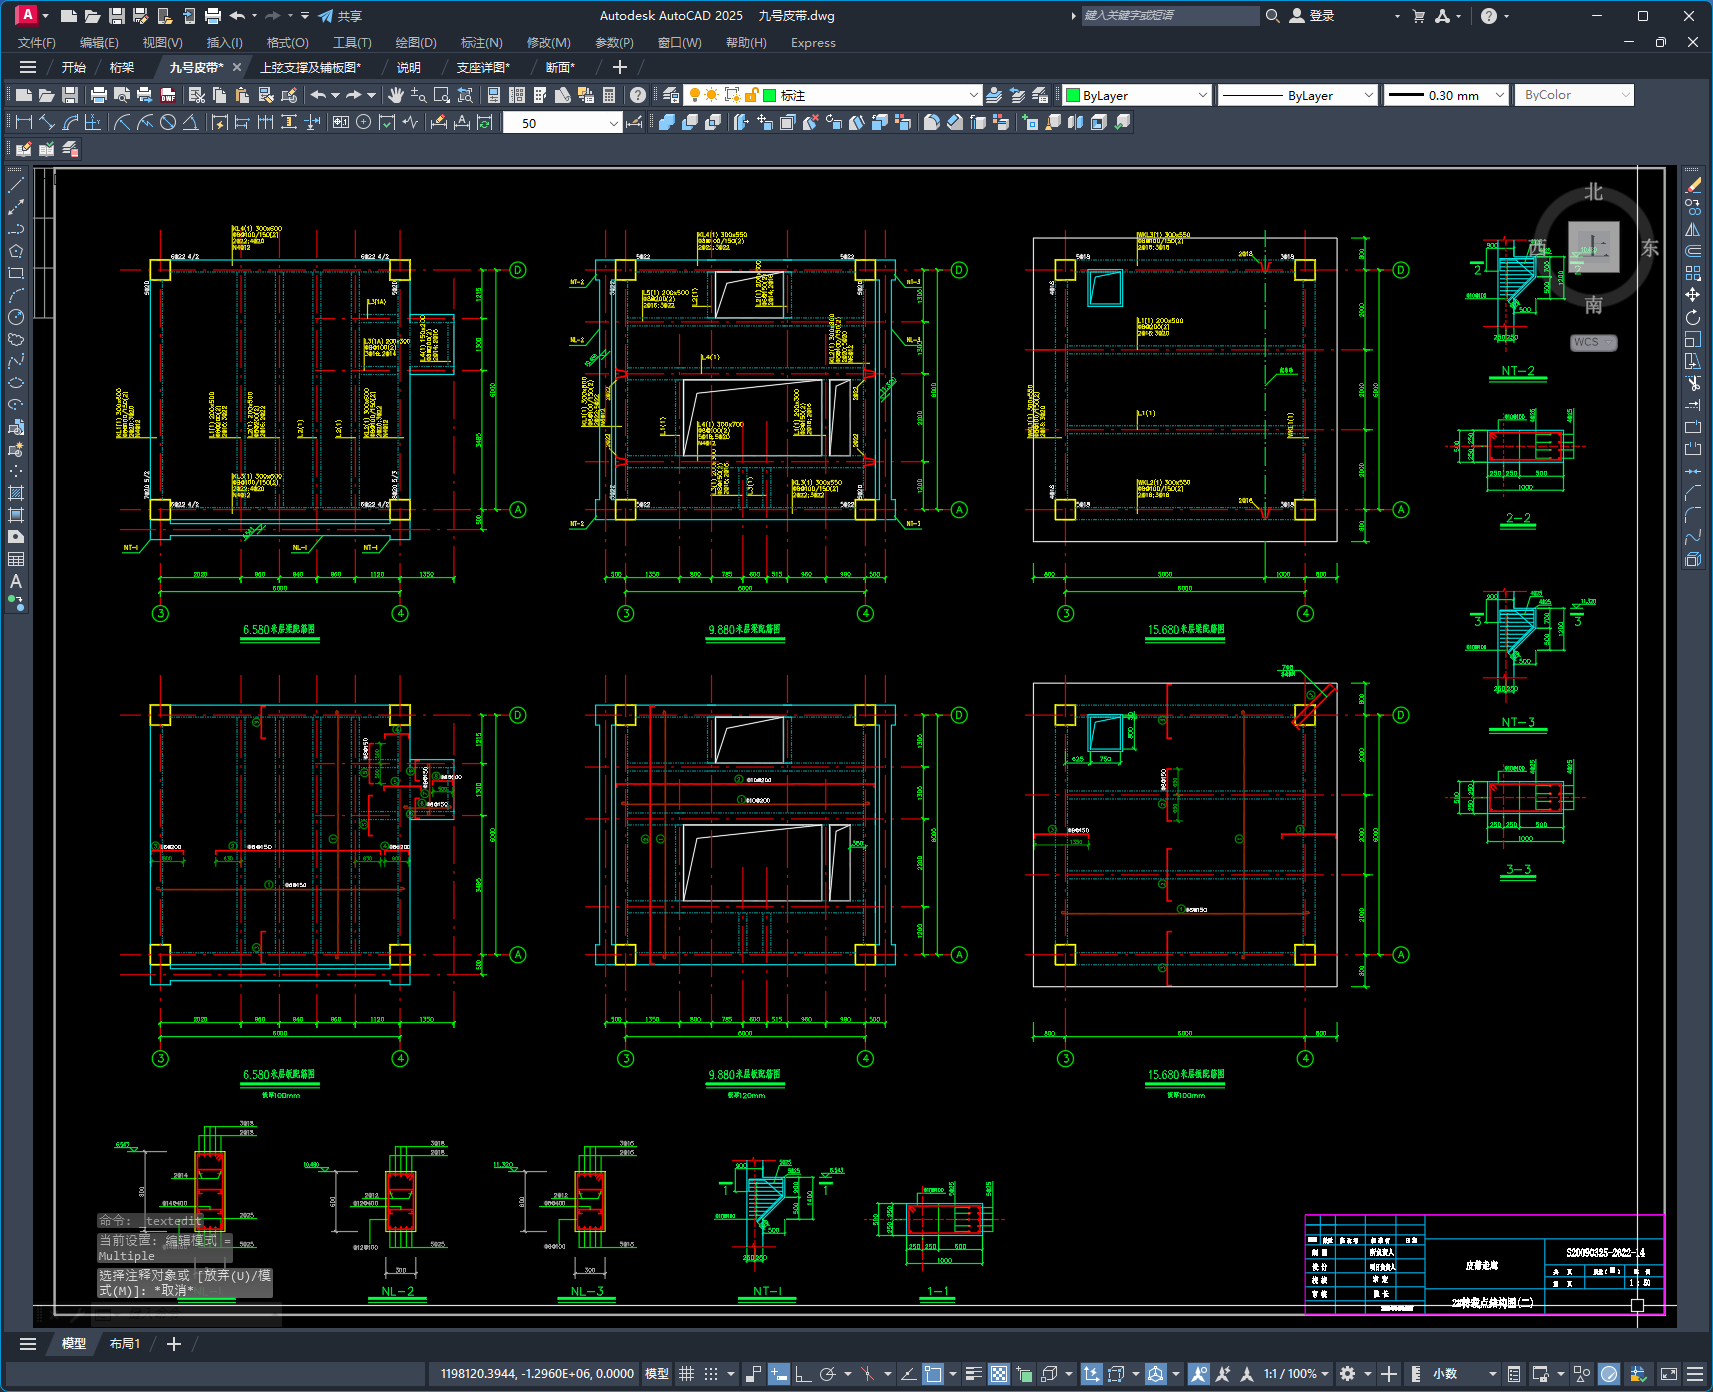Open the file tabs hamburger menu

pos(28,67)
